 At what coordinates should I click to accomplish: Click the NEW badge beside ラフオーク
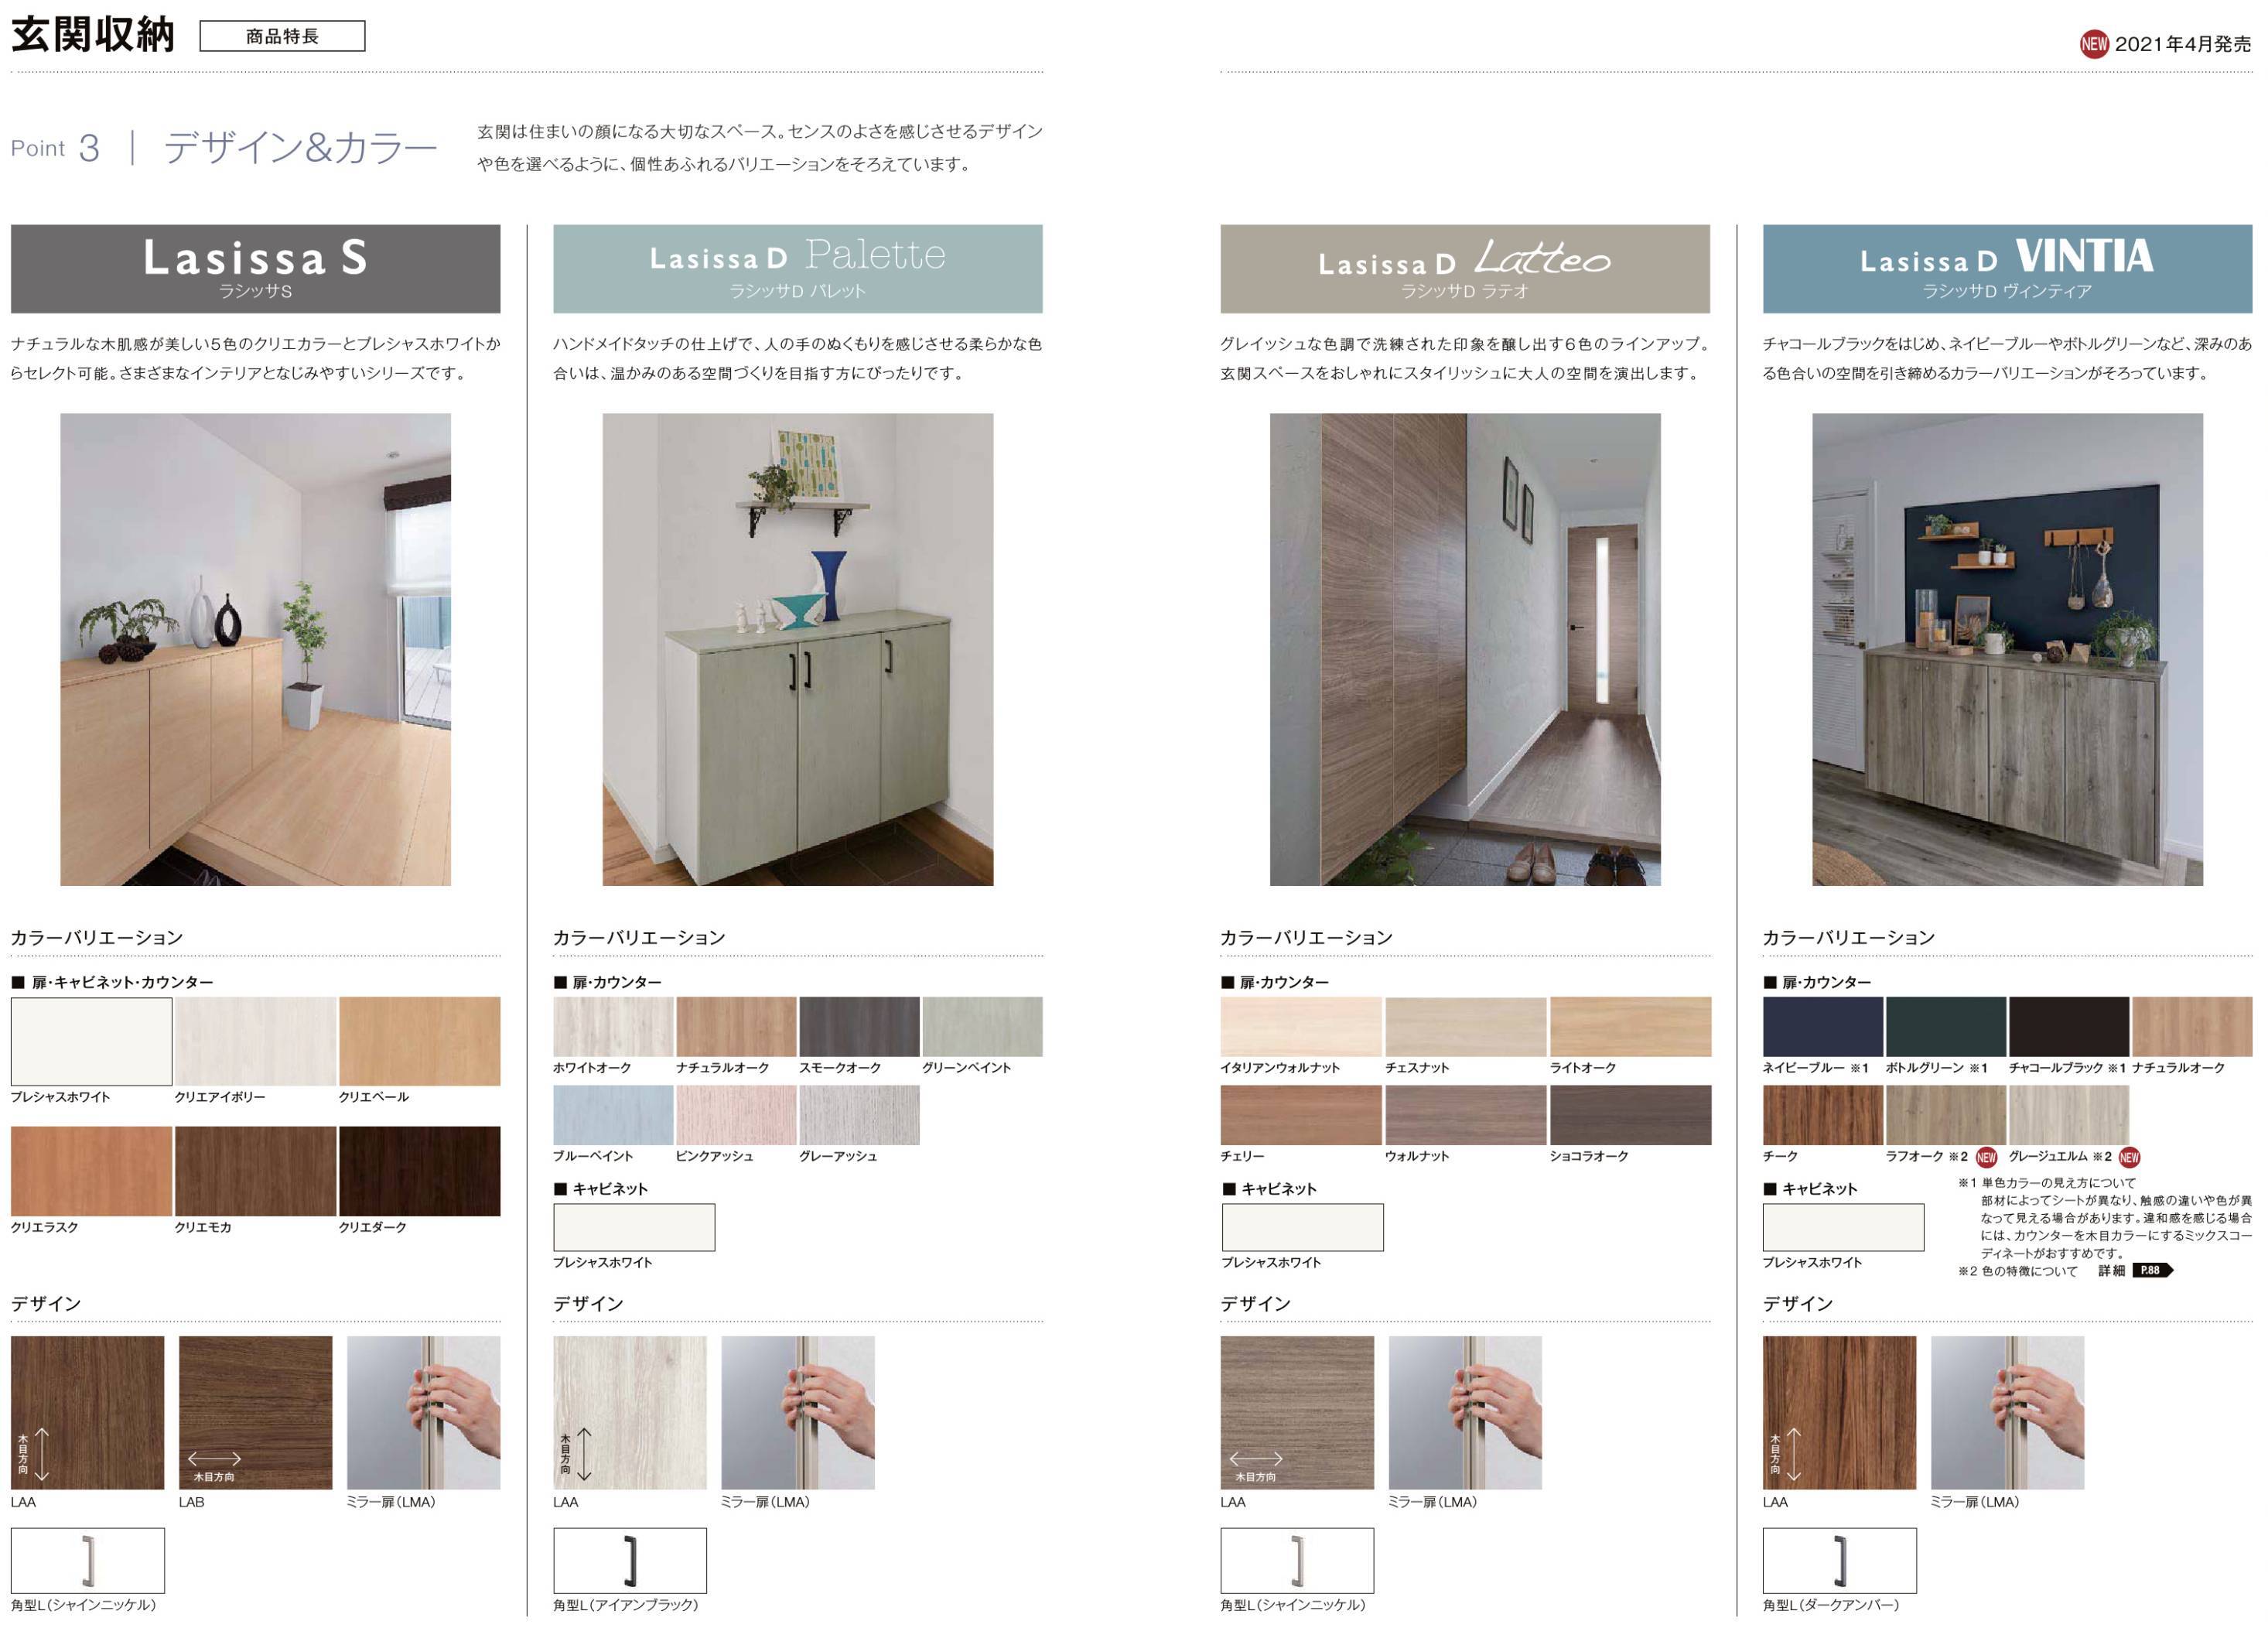coord(1986,1157)
